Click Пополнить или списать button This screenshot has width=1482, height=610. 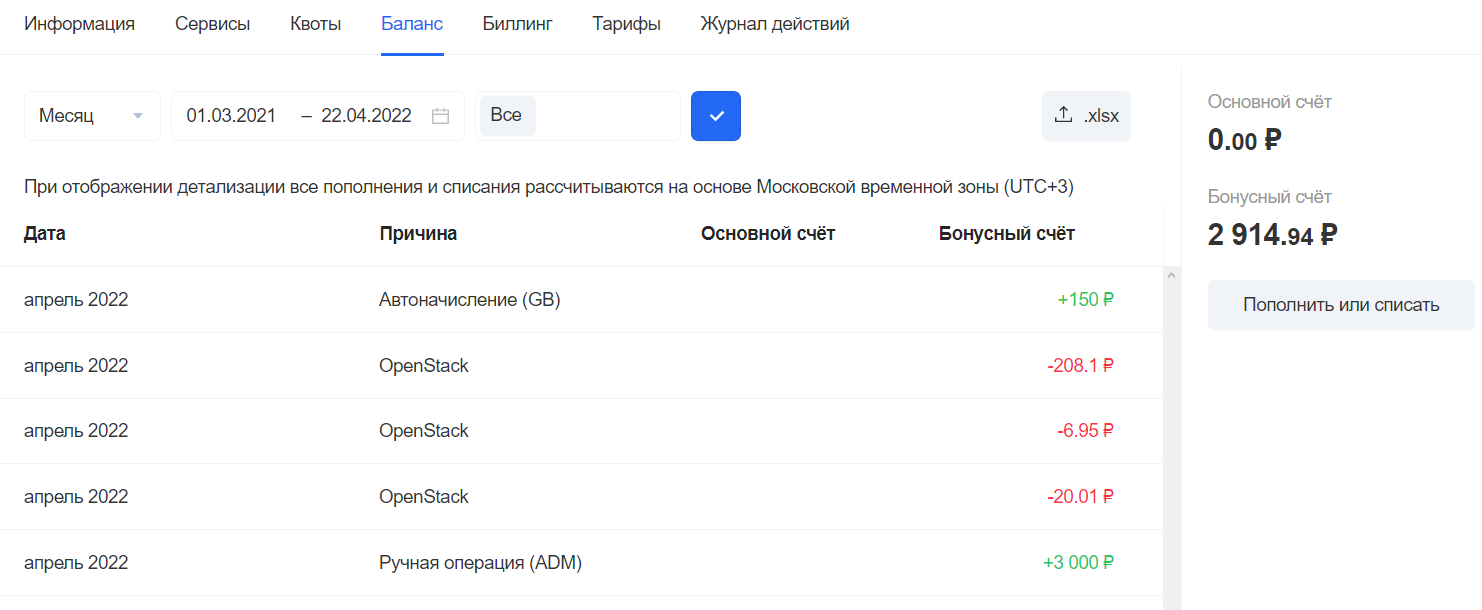(1341, 305)
